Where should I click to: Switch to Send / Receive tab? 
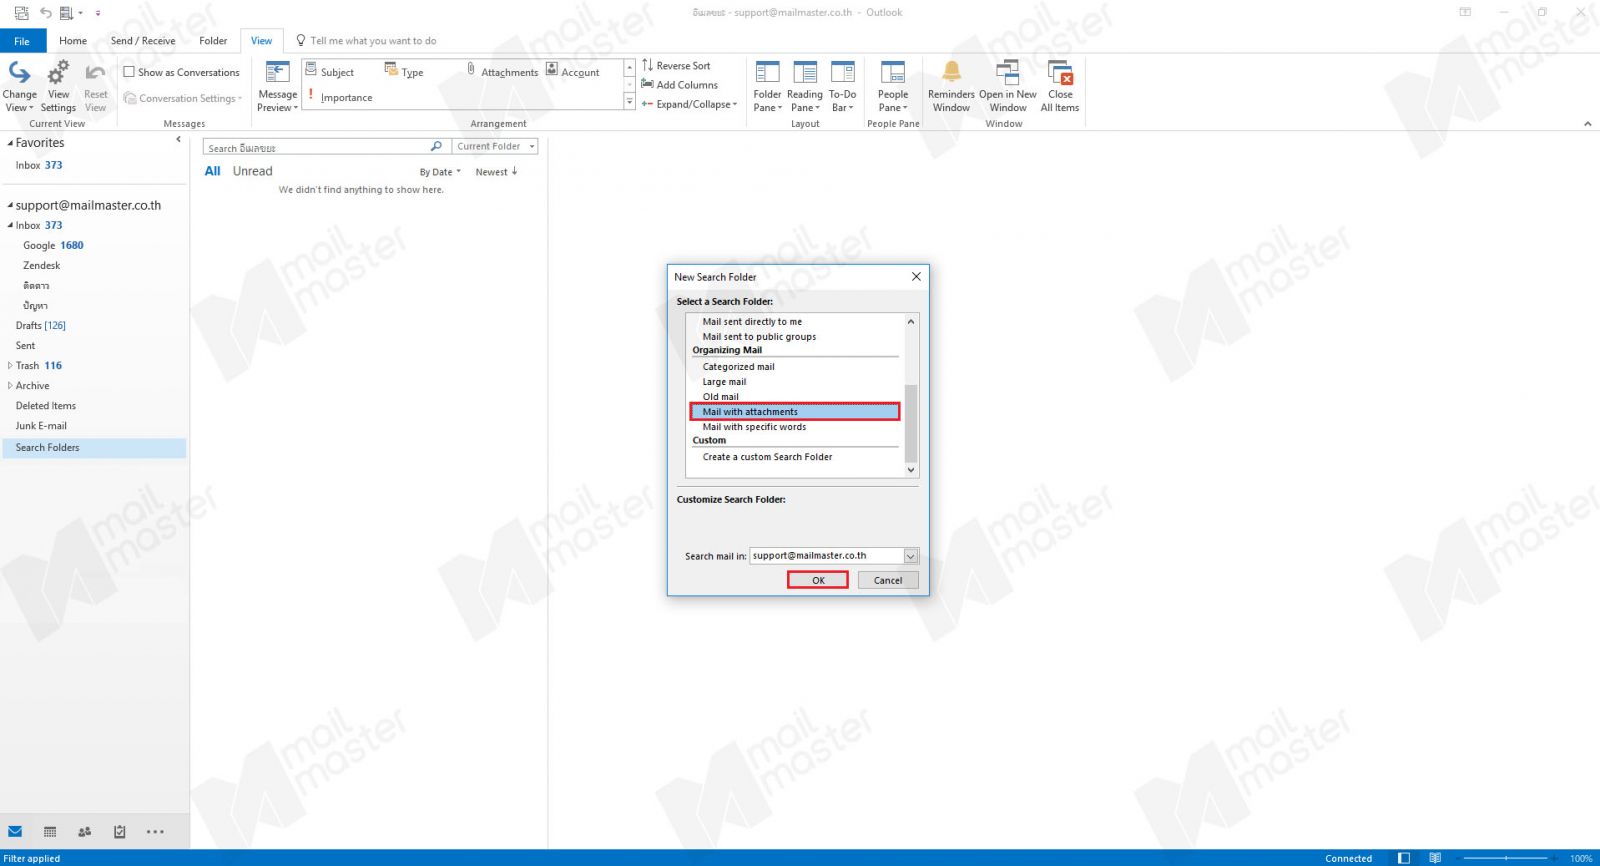pyautogui.click(x=143, y=41)
